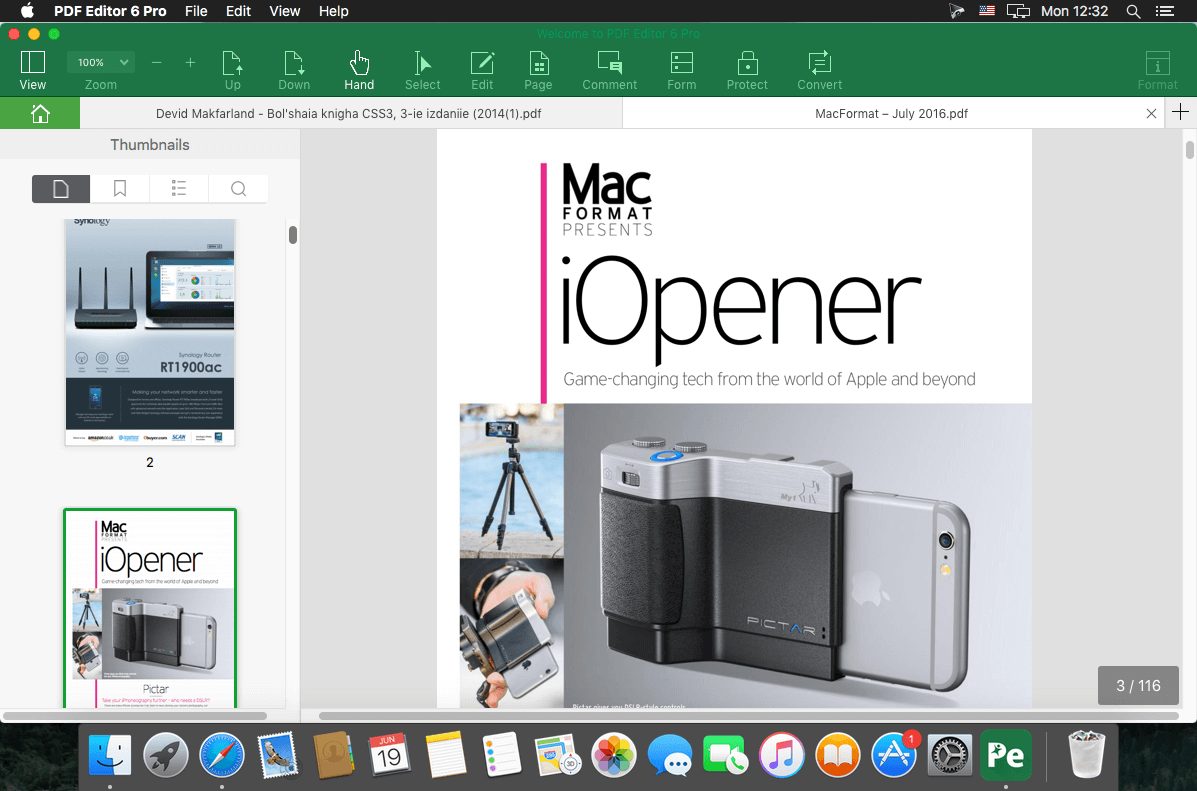
Task: Click the thumbnails panel vertical scrollbar
Action: click(293, 234)
